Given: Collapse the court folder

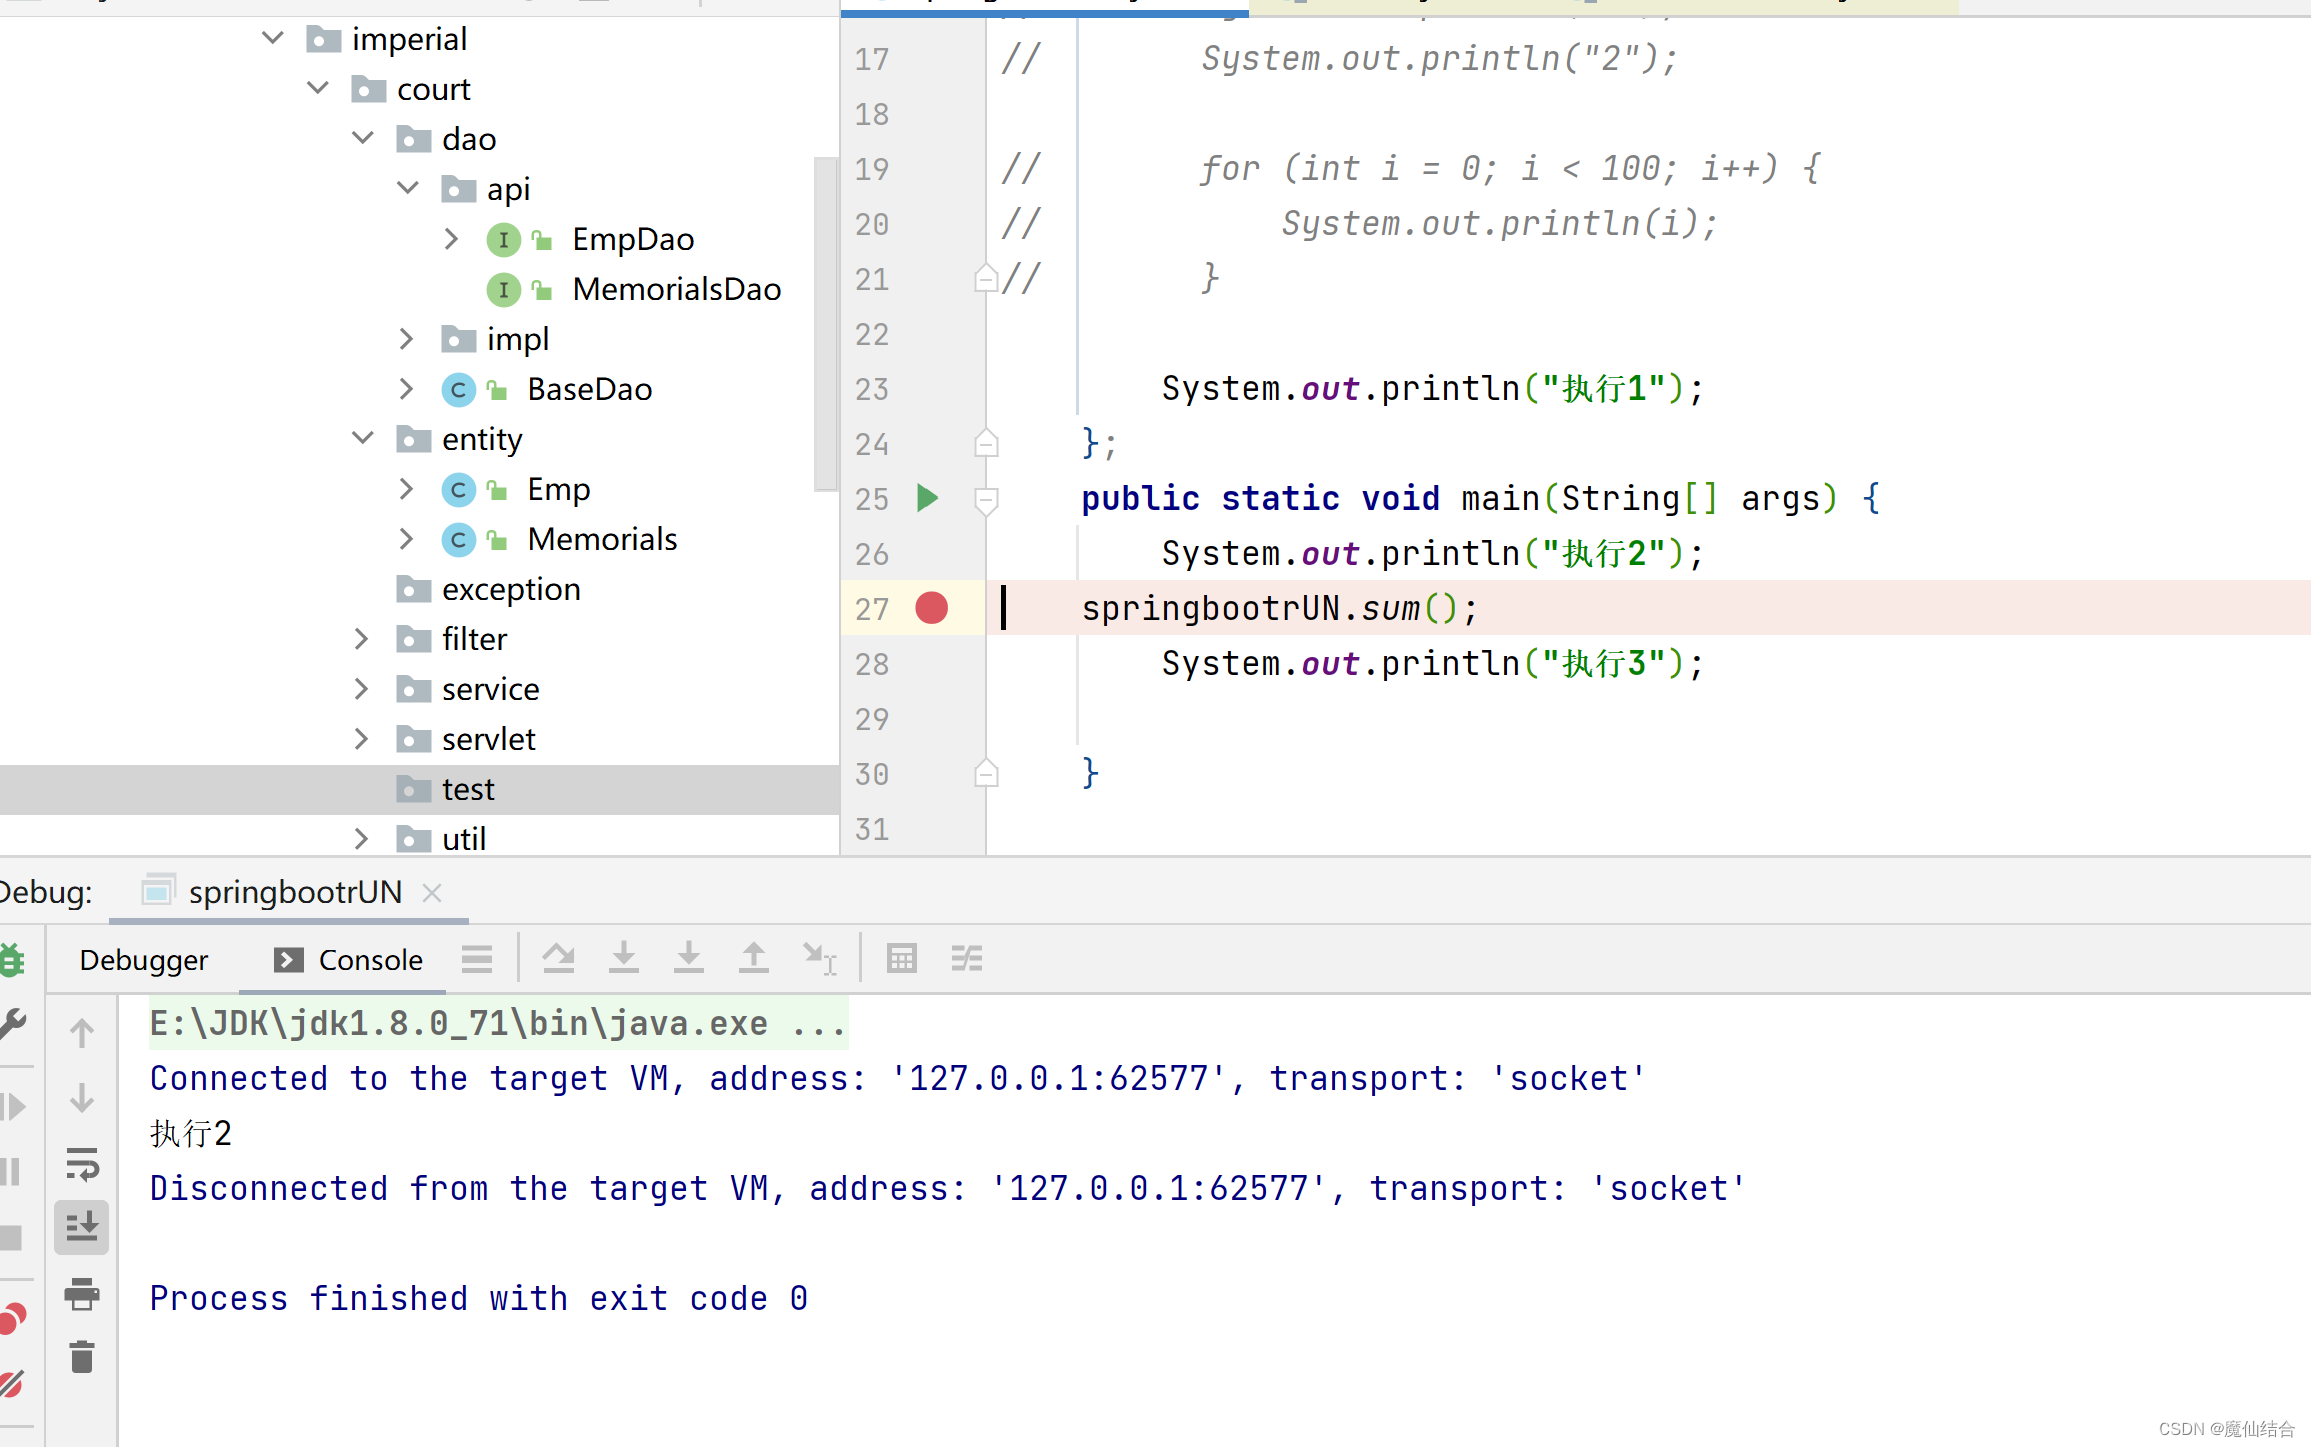Looking at the screenshot, I should (x=318, y=89).
